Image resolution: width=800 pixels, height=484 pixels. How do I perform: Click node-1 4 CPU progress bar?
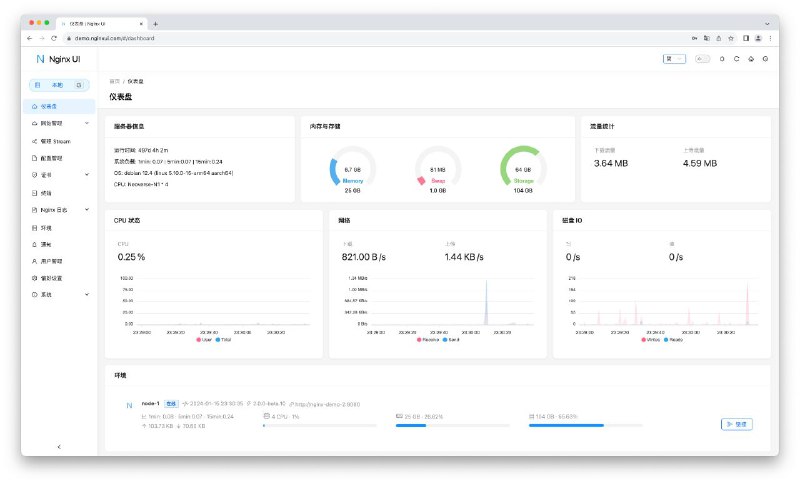(x=320, y=425)
